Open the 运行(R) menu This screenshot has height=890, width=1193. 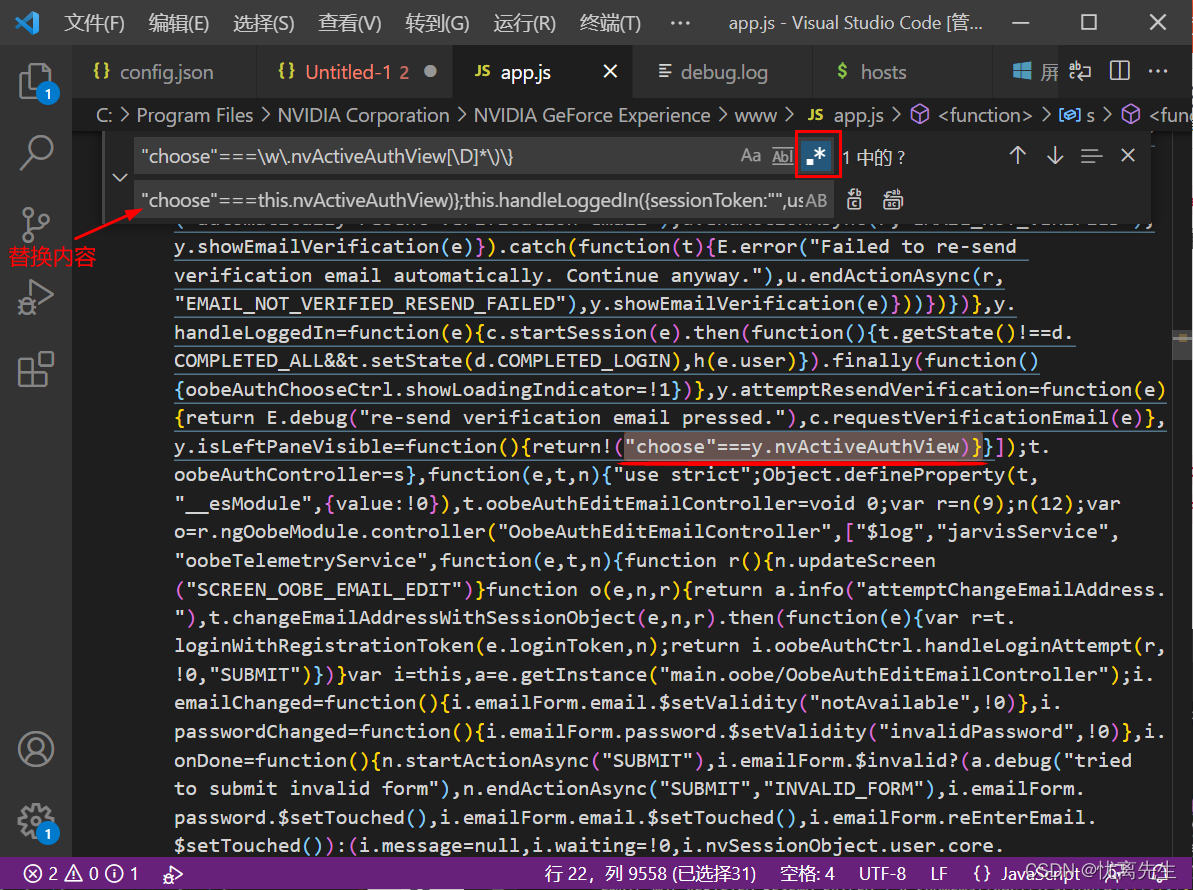pos(524,24)
